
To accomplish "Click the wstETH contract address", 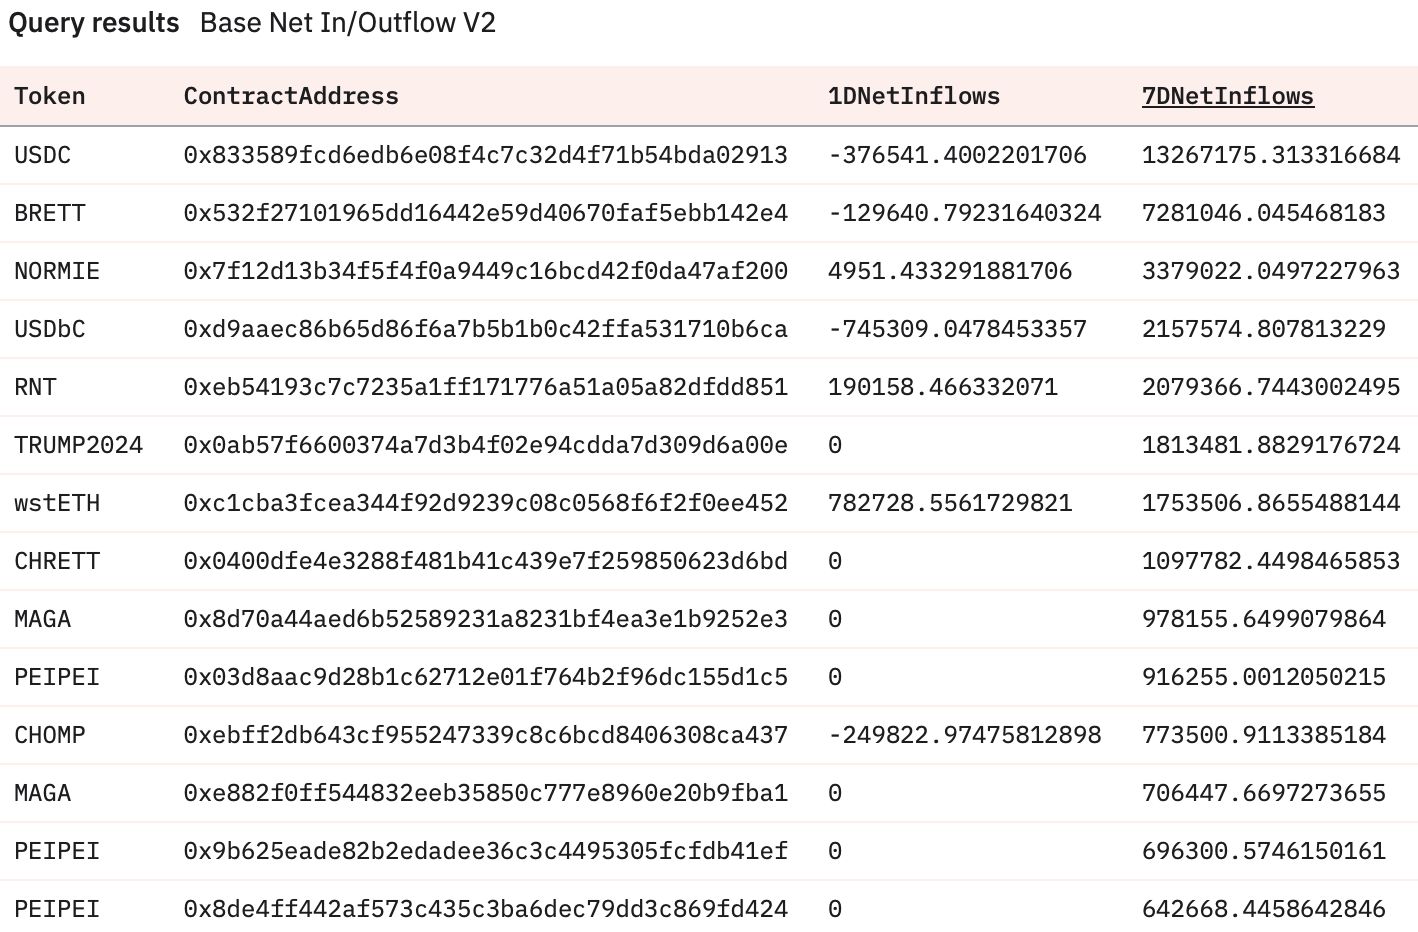I will (485, 503).
